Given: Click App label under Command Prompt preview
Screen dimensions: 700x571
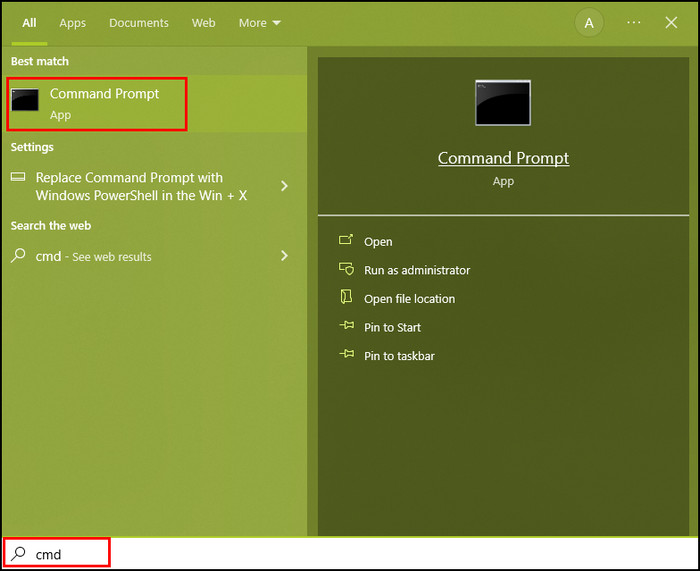Looking at the screenshot, I should [x=503, y=182].
